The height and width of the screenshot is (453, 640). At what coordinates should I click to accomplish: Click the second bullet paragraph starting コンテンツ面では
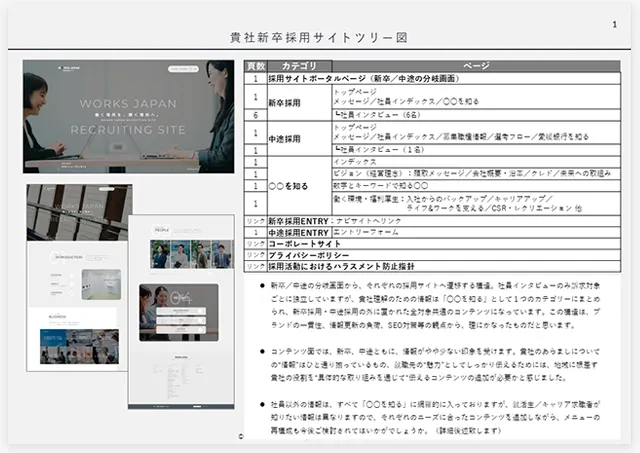point(435,364)
